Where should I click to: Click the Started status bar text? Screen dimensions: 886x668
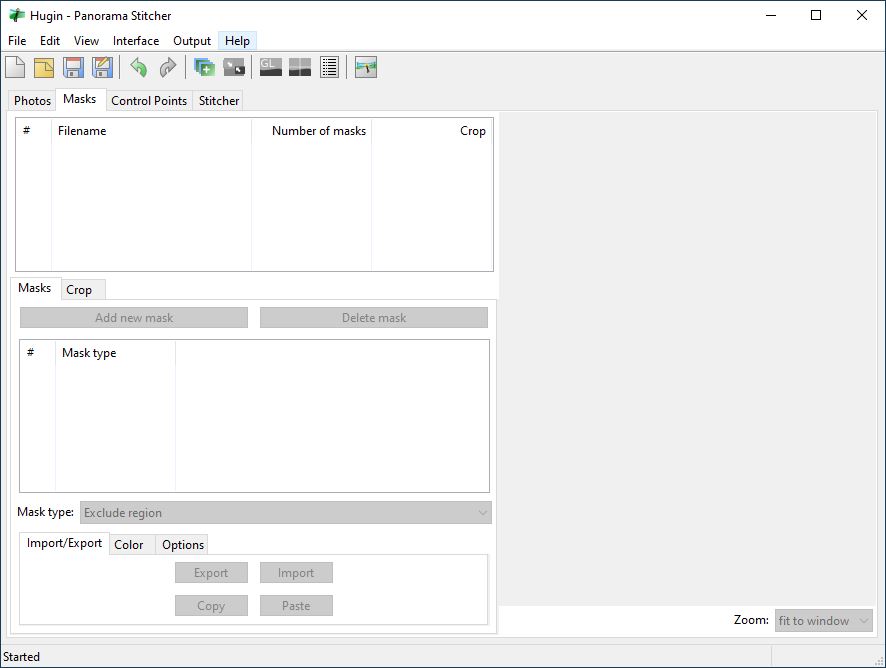click(x=21, y=657)
